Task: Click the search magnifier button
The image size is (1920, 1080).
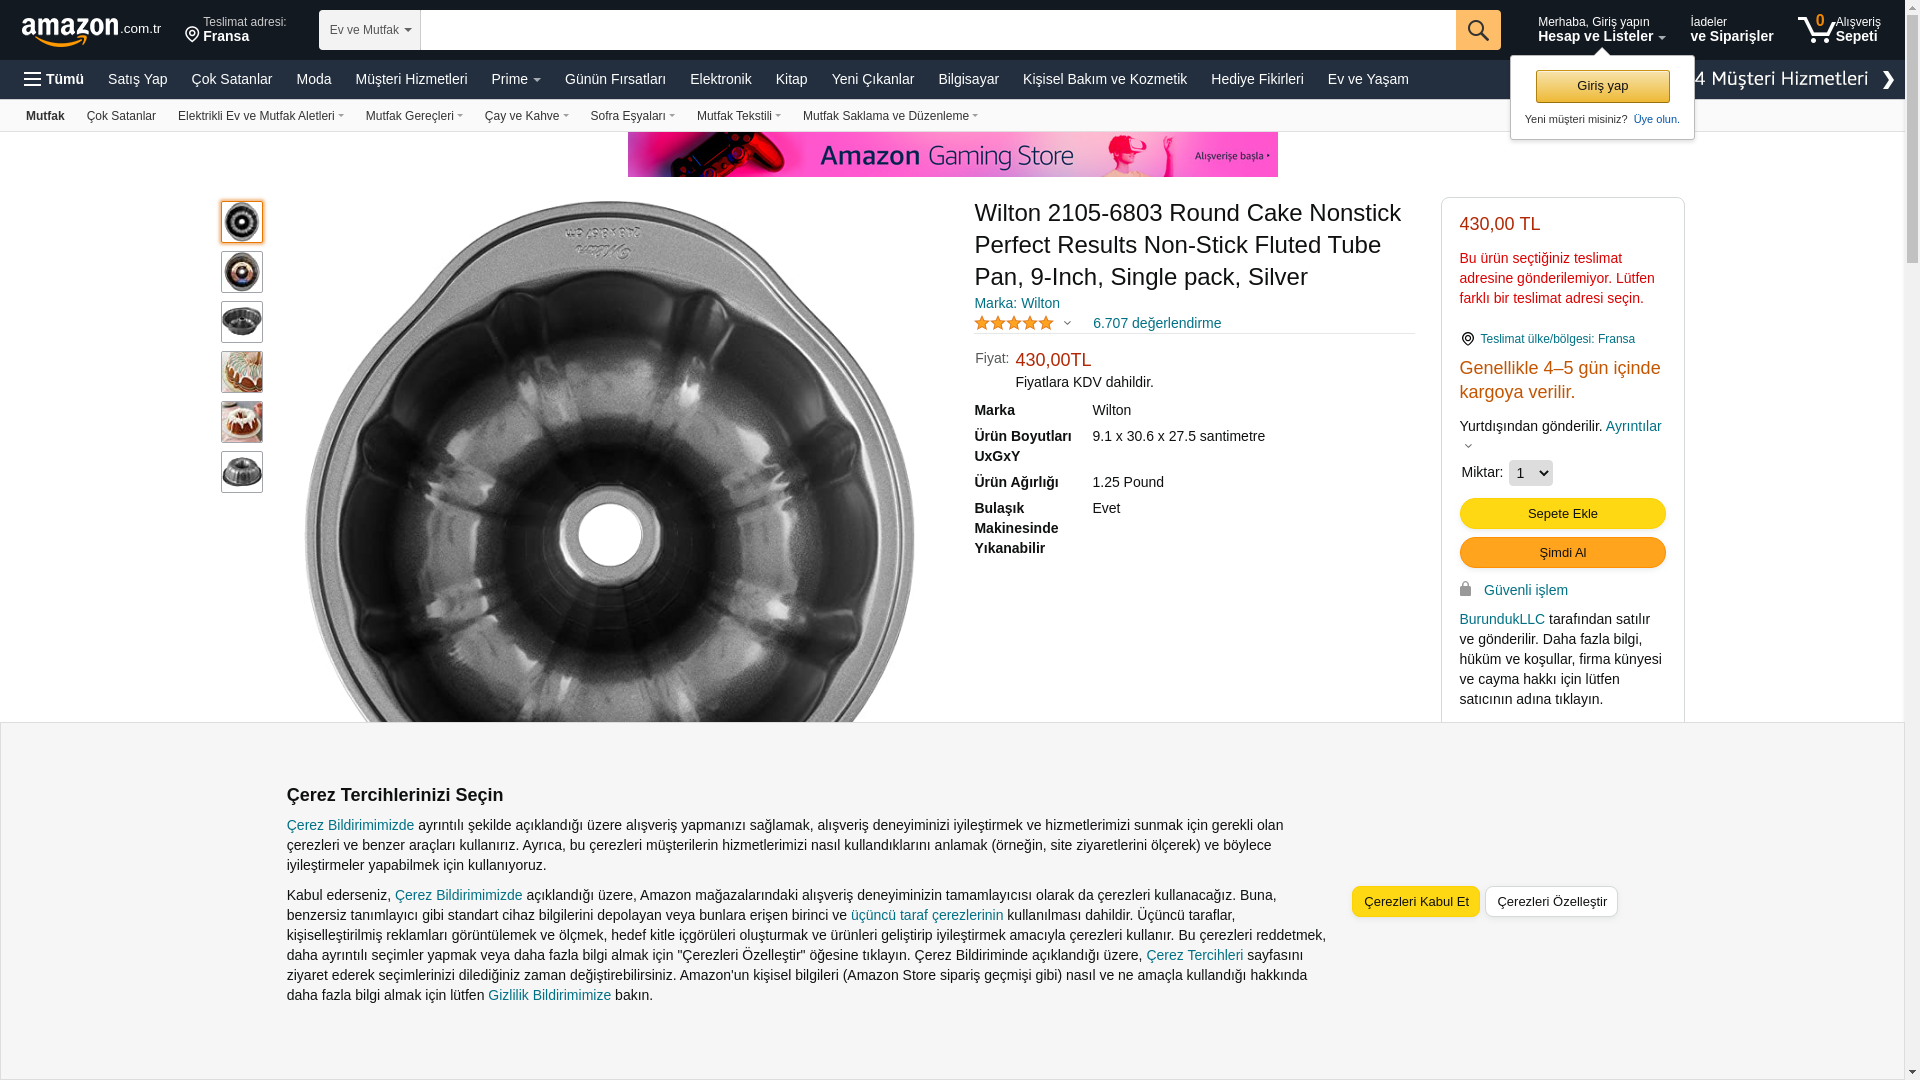Action: click(1477, 30)
